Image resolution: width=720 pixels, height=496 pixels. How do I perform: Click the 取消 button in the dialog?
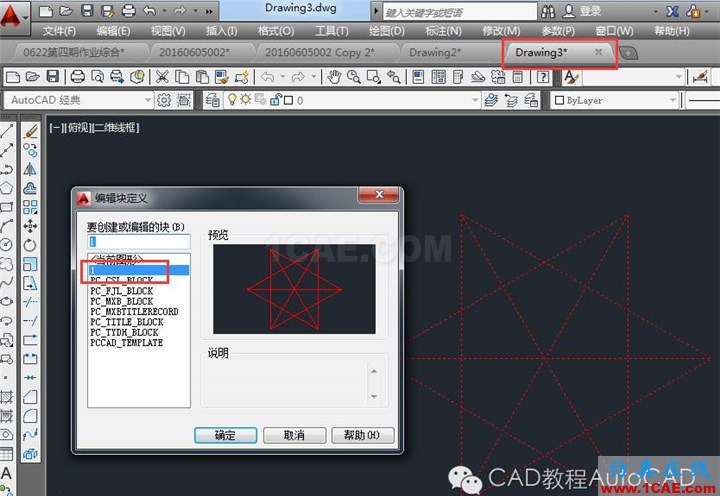(294, 435)
